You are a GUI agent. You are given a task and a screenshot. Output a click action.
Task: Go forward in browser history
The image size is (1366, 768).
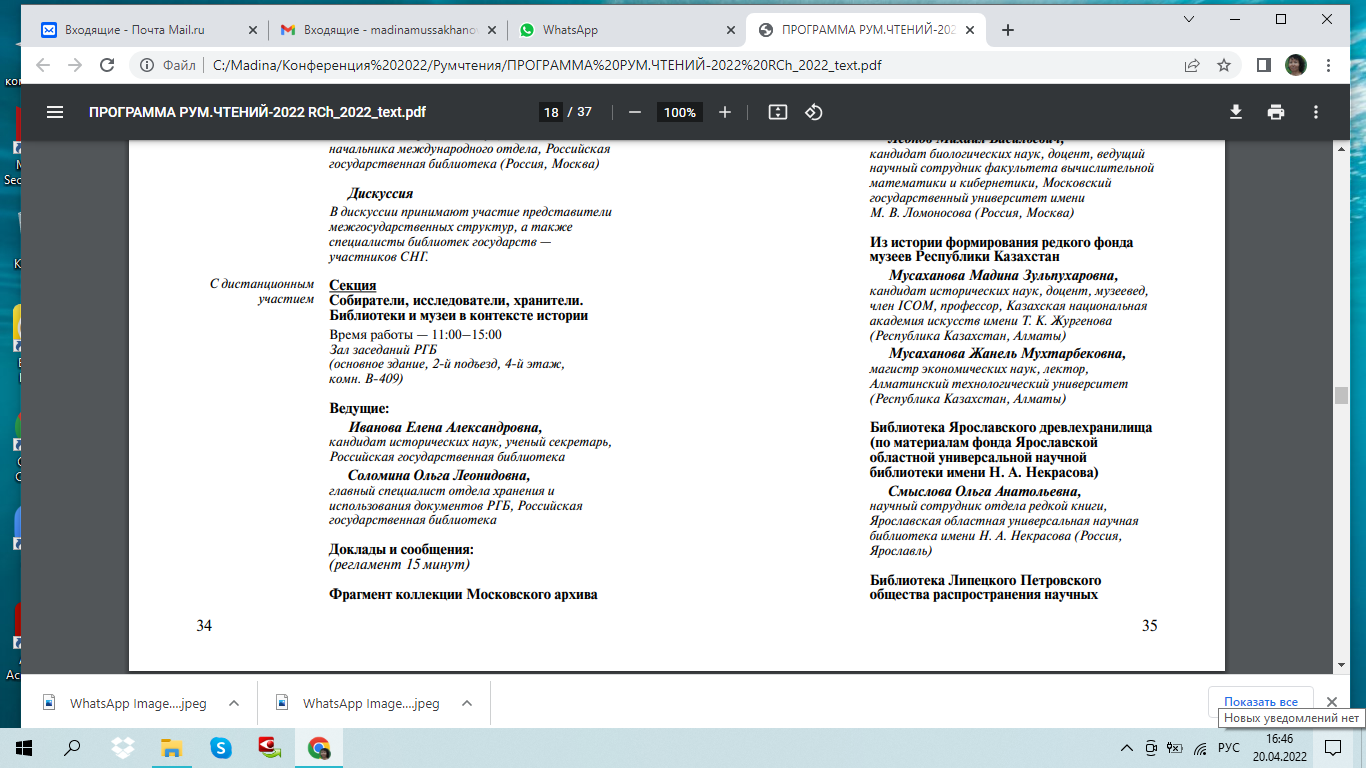(x=74, y=65)
